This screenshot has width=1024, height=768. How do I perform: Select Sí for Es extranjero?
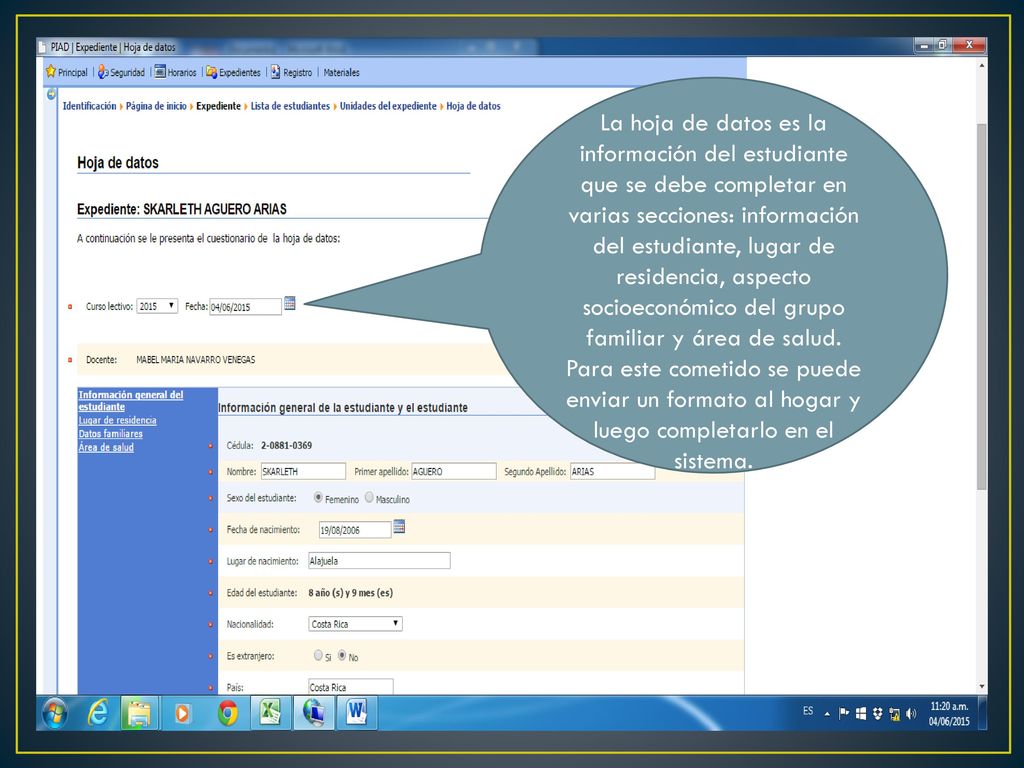[318, 655]
